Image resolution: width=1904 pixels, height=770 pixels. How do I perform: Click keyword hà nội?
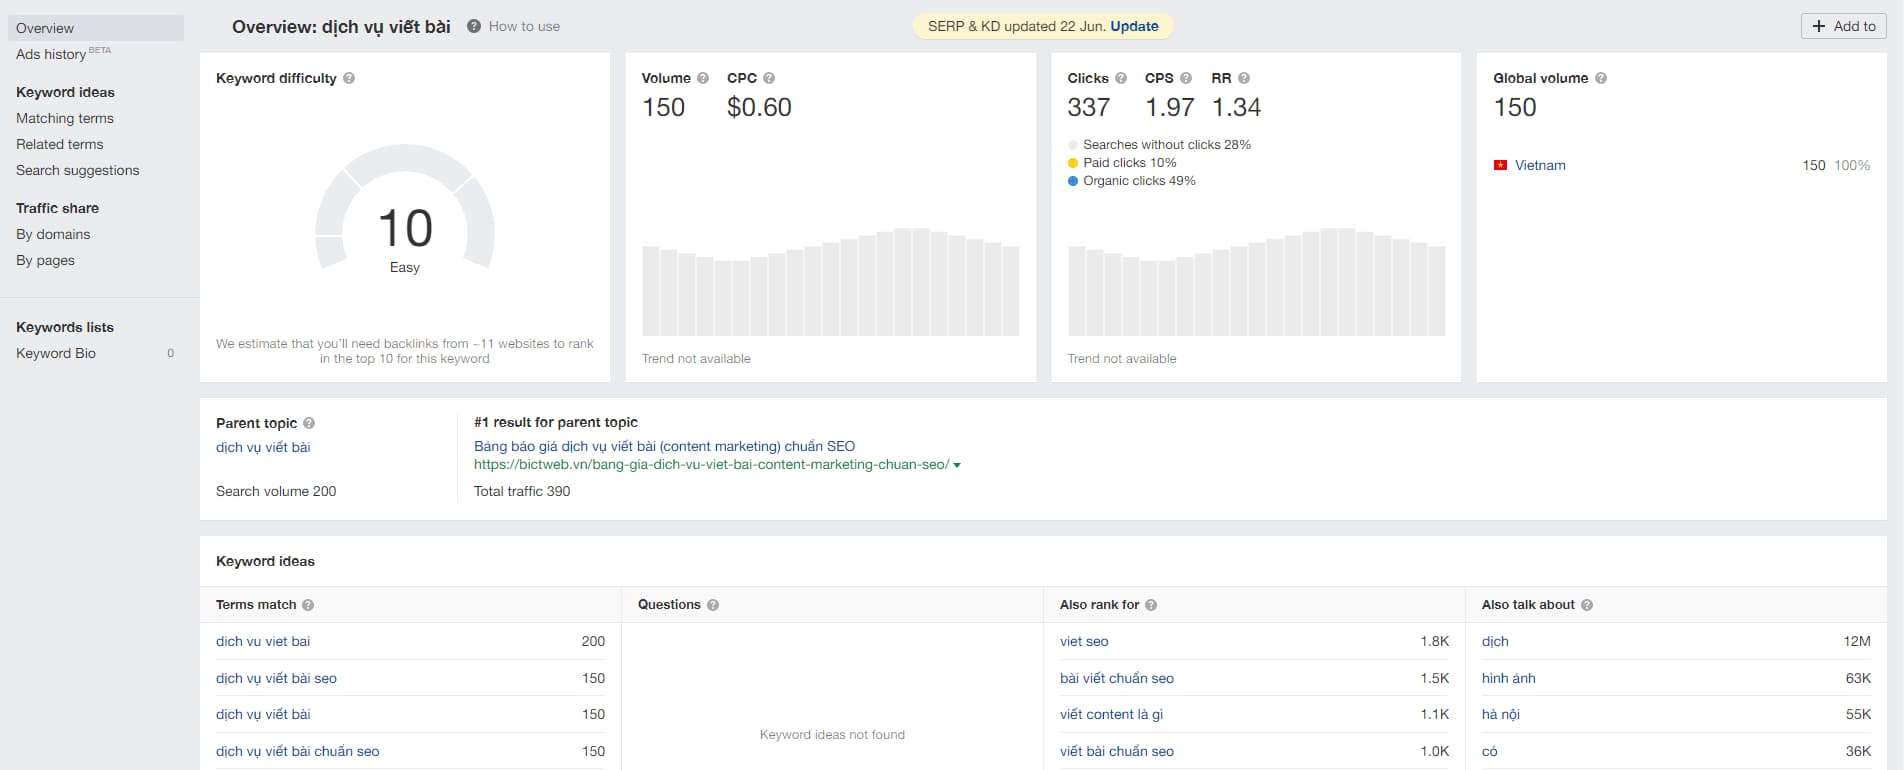(x=1500, y=714)
